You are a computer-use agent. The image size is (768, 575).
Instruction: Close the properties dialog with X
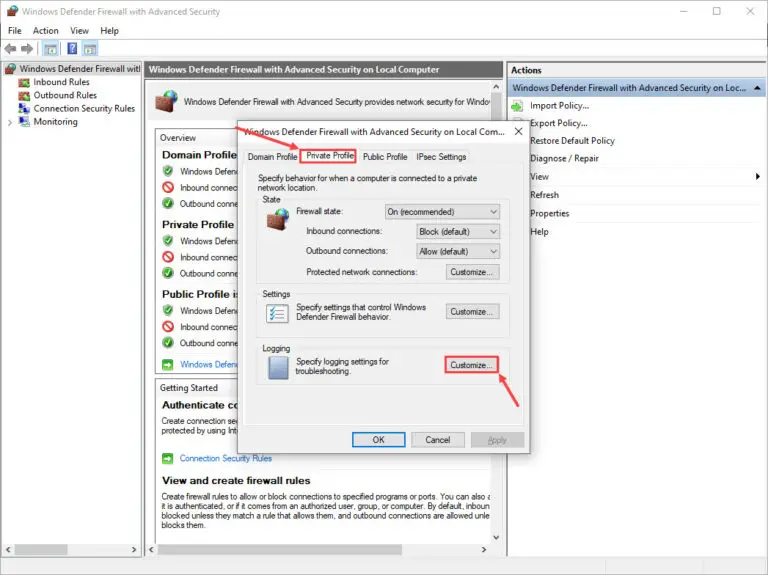pyautogui.click(x=519, y=132)
